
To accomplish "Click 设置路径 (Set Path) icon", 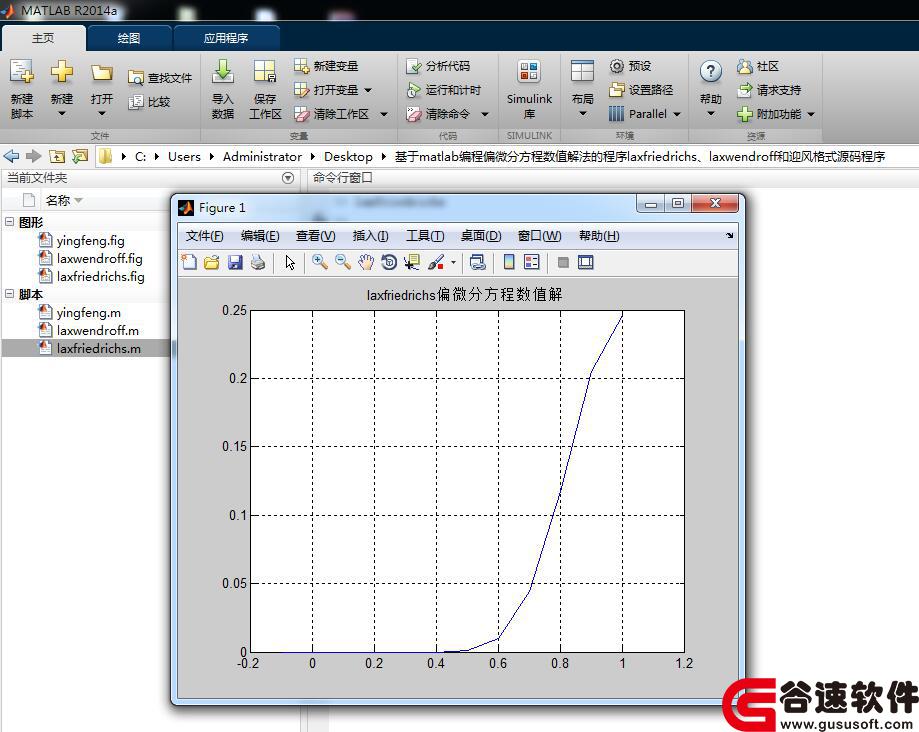I will tap(616, 90).
